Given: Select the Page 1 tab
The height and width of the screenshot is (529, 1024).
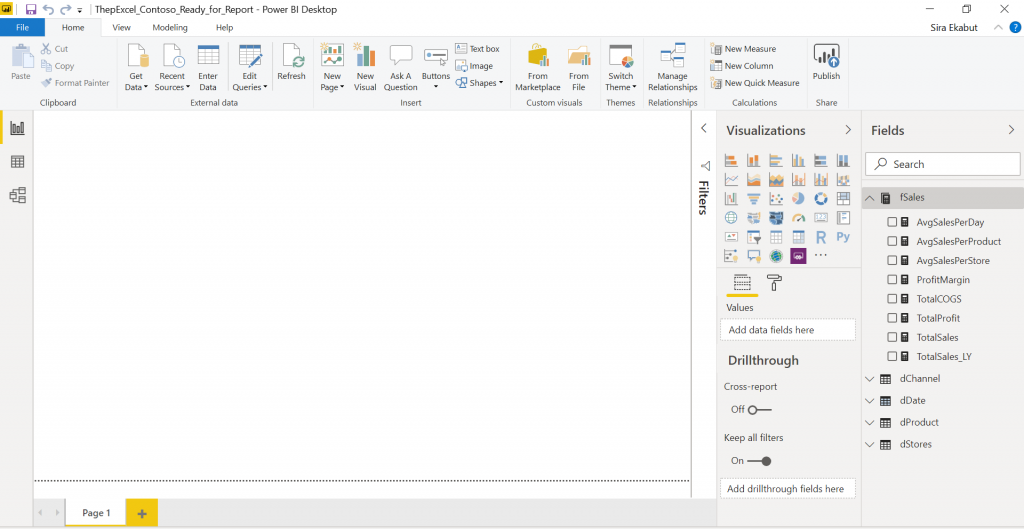Looking at the screenshot, I should (96, 513).
